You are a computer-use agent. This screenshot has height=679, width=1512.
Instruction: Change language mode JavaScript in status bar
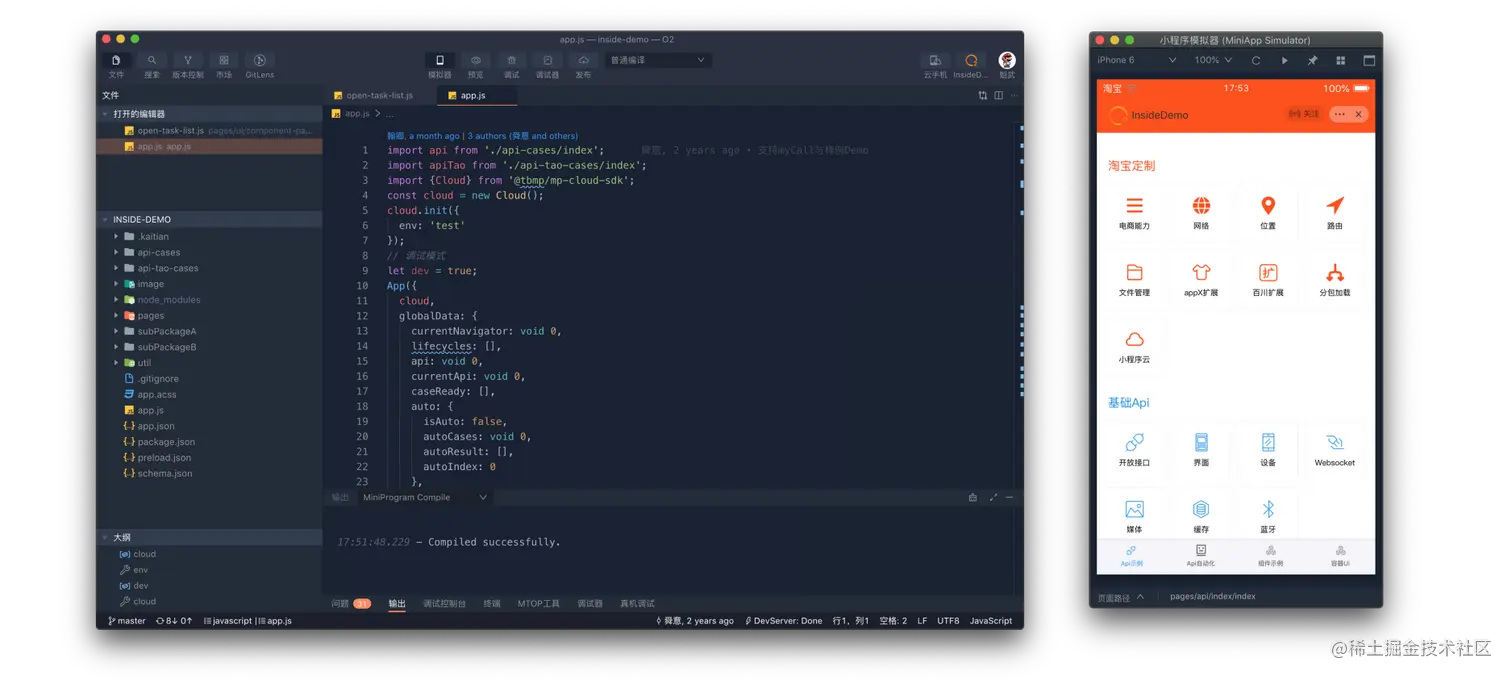(x=991, y=621)
